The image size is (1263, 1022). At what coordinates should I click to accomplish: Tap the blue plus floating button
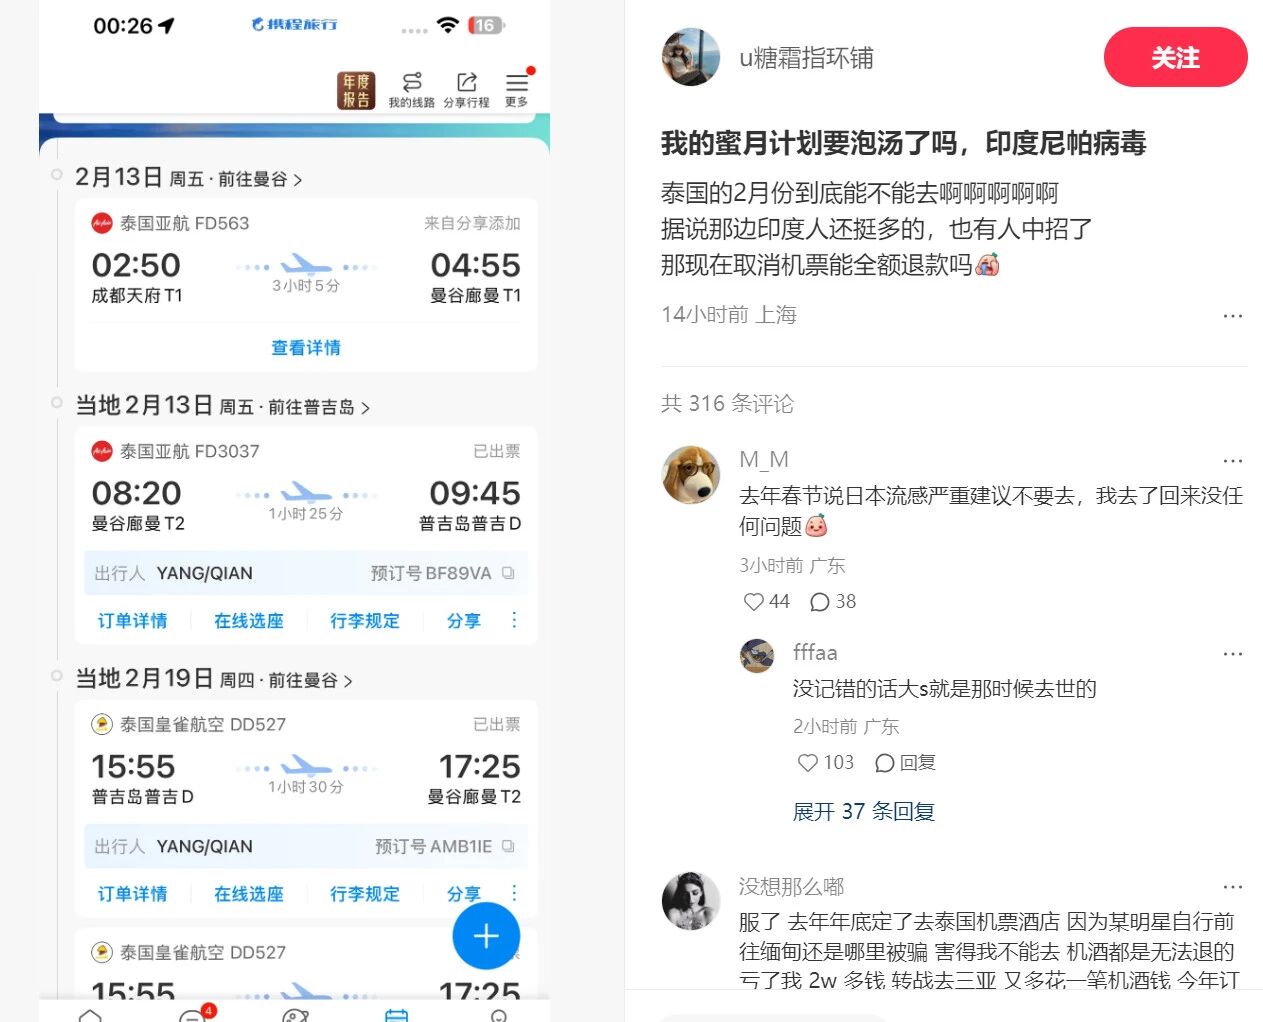pos(486,936)
